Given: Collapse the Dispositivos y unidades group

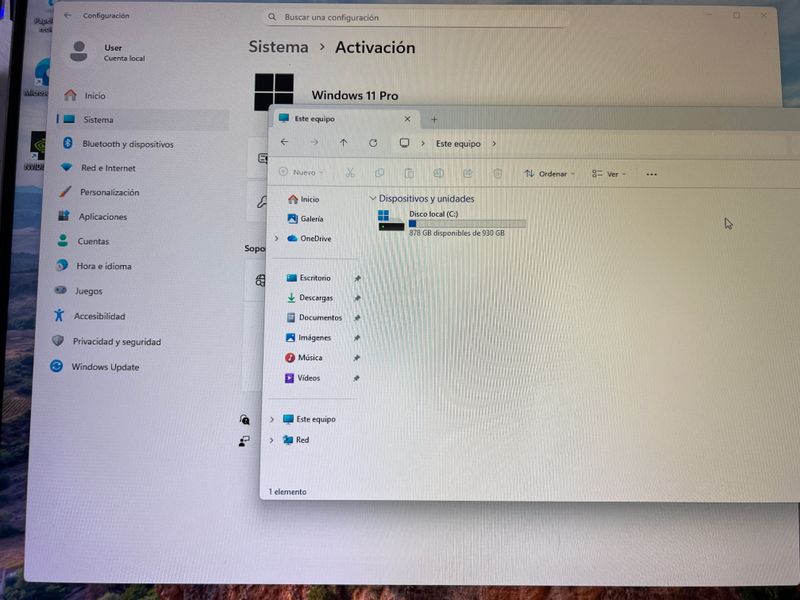Looking at the screenshot, I should tap(372, 198).
